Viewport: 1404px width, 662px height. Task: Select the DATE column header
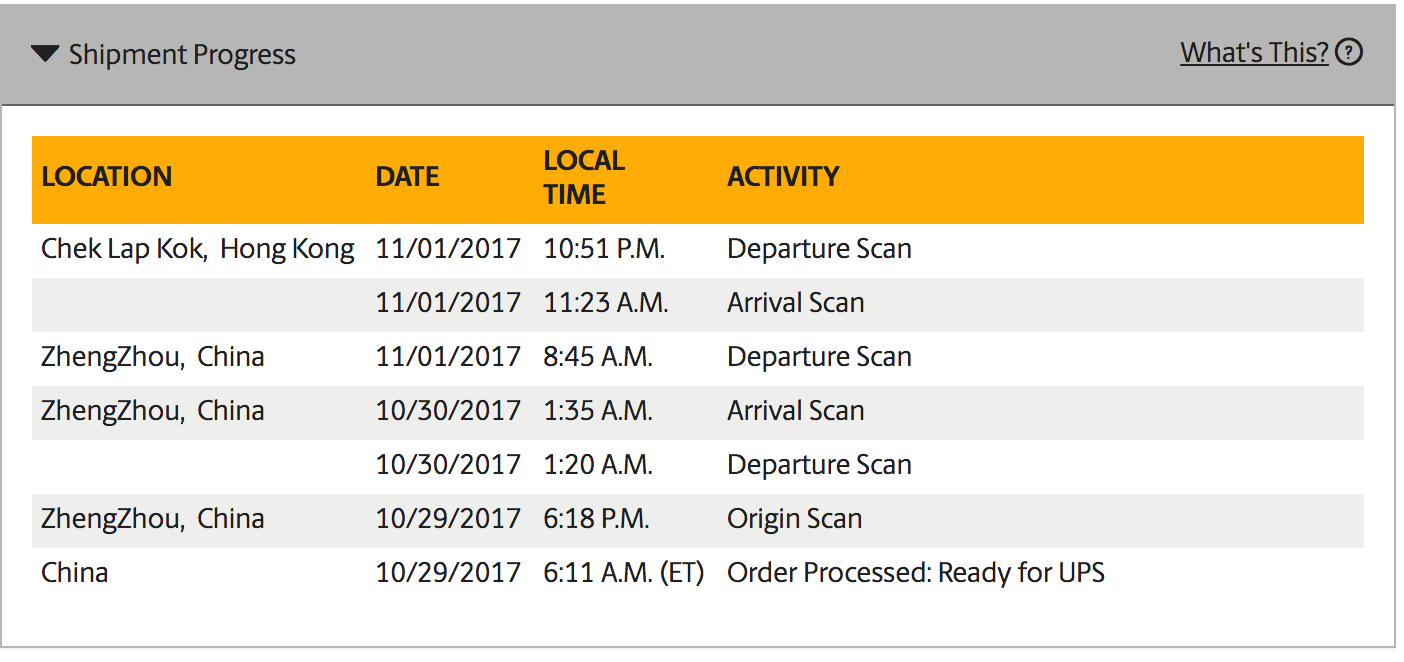[x=408, y=177]
